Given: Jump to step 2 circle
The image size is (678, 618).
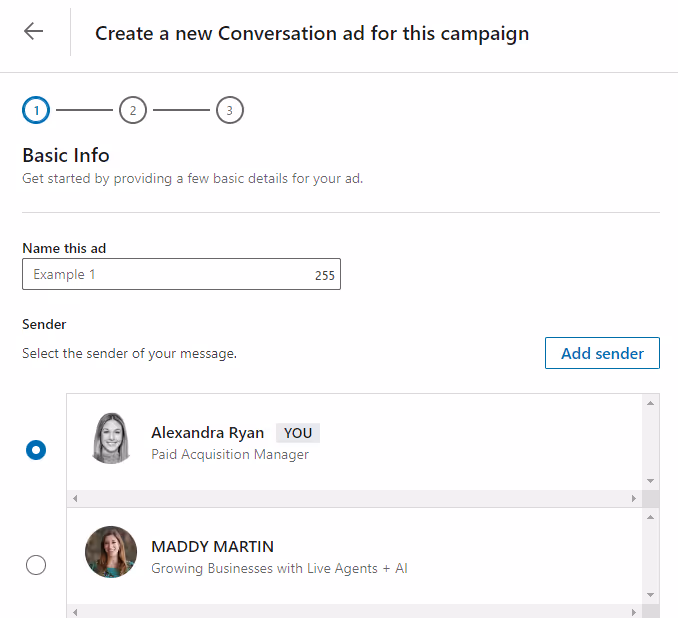Looking at the screenshot, I should coord(133,110).
